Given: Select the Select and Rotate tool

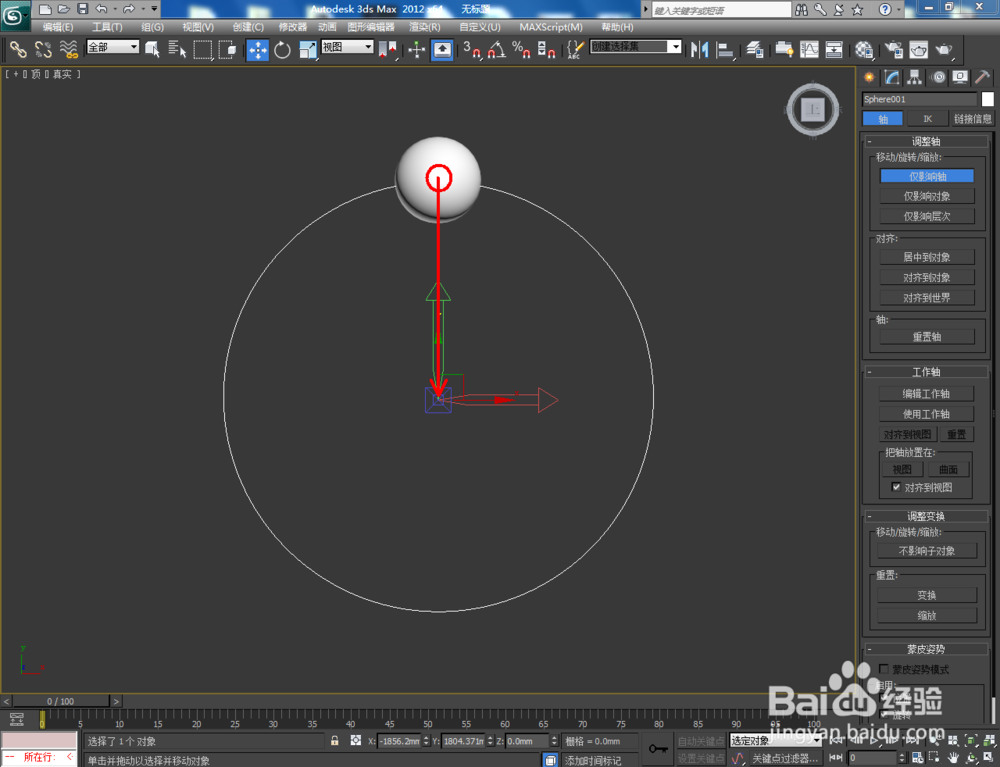Looking at the screenshot, I should 282,50.
